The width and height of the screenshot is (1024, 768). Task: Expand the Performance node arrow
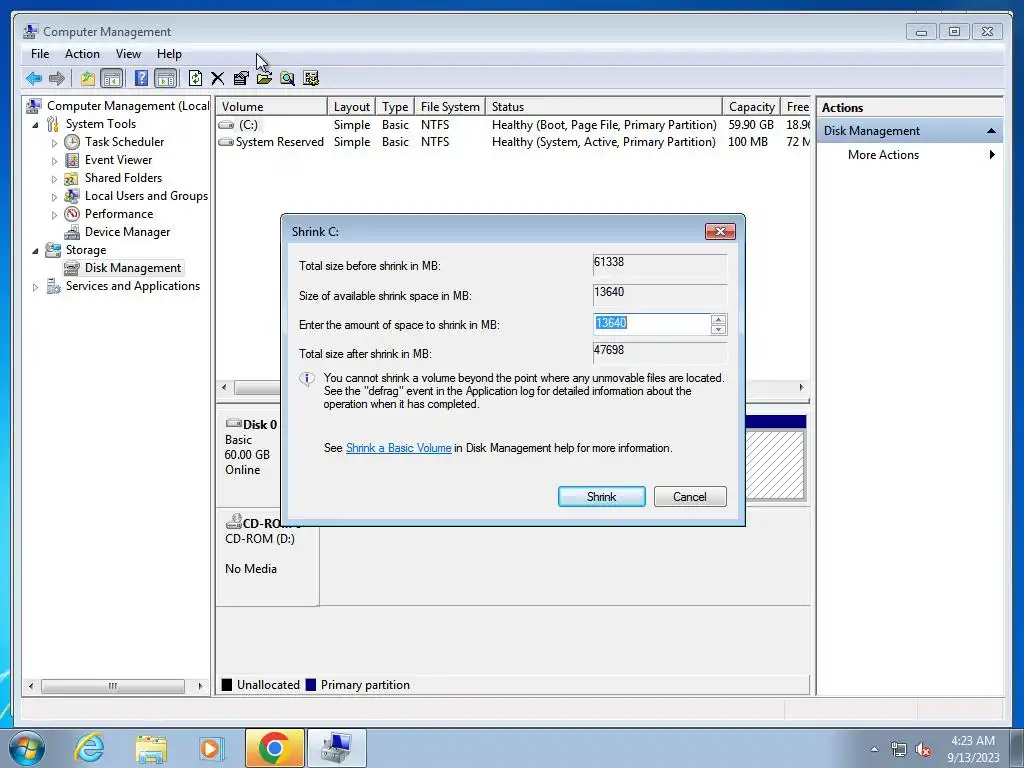point(54,214)
